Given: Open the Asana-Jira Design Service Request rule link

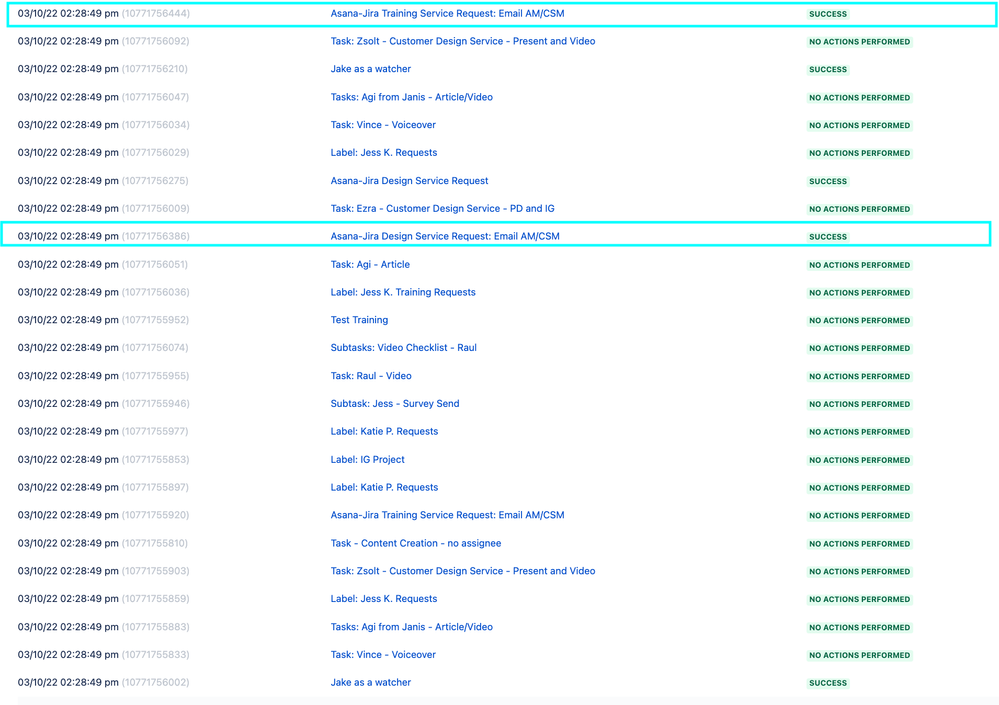Looking at the screenshot, I should 409,181.
